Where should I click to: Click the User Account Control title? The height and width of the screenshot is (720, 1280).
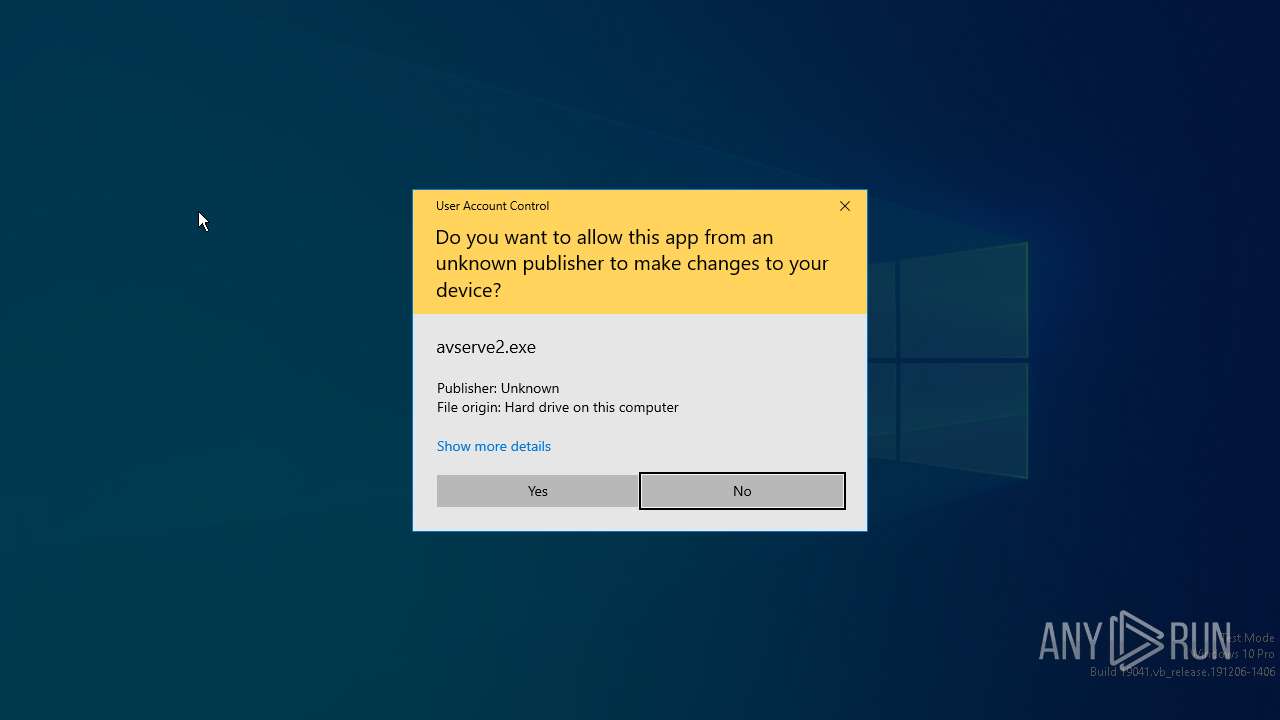click(x=492, y=206)
